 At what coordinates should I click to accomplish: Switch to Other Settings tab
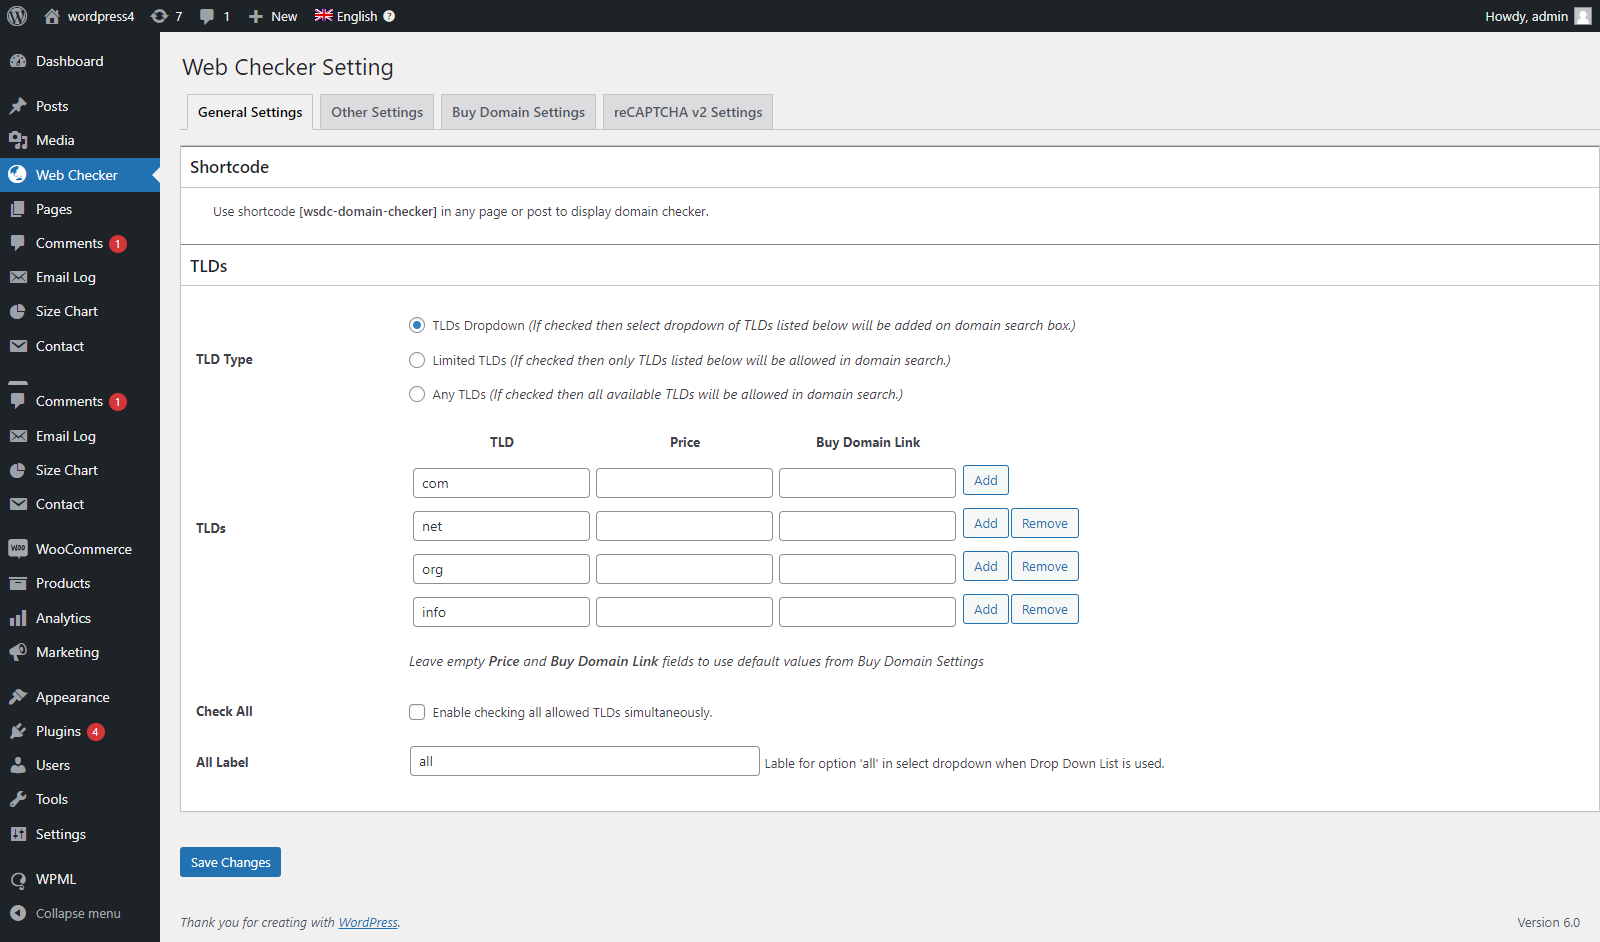377,112
